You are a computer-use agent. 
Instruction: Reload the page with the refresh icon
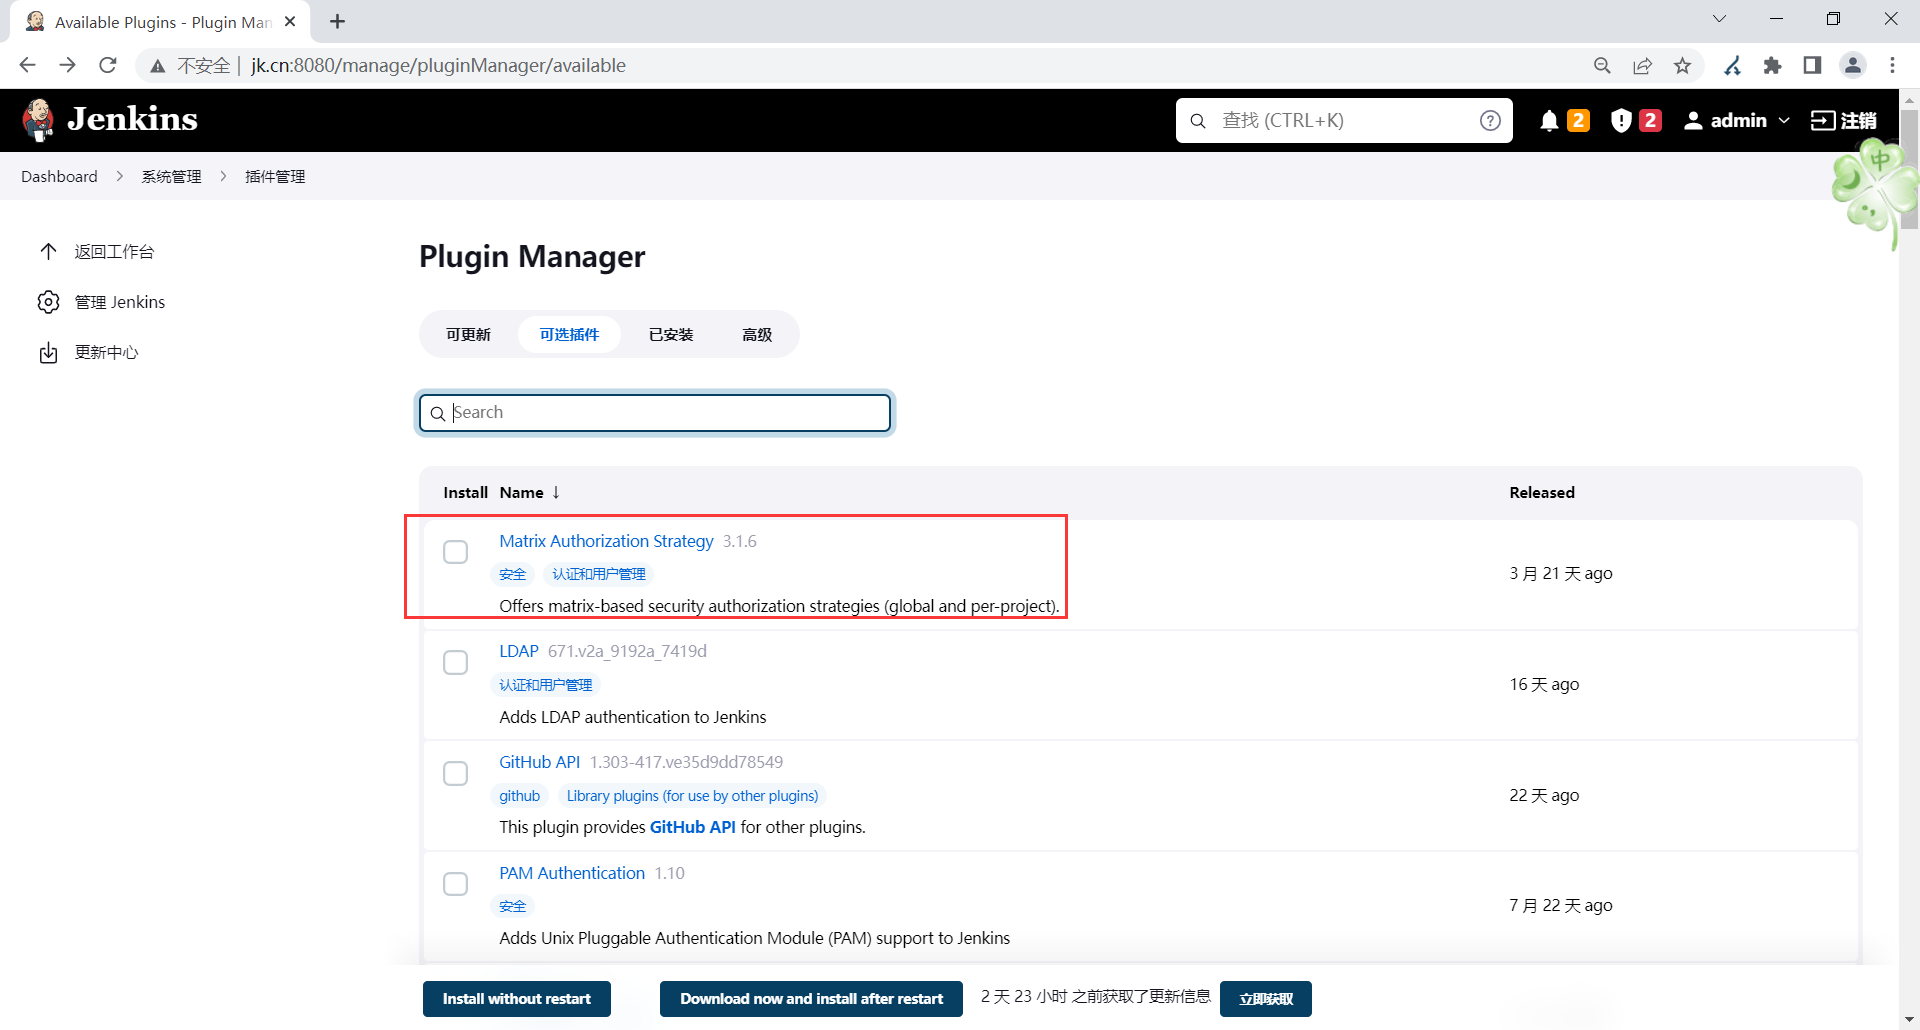click(x=108, y=65)
